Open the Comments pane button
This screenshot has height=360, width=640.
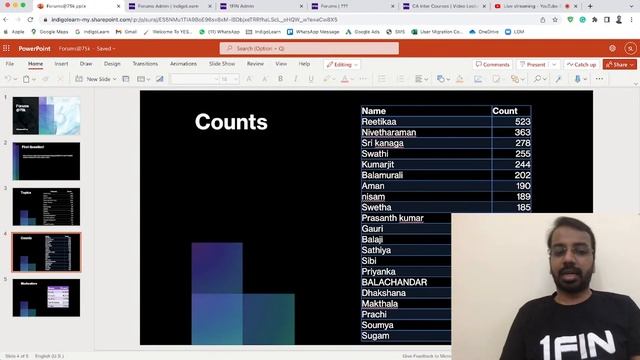[493, 64]
